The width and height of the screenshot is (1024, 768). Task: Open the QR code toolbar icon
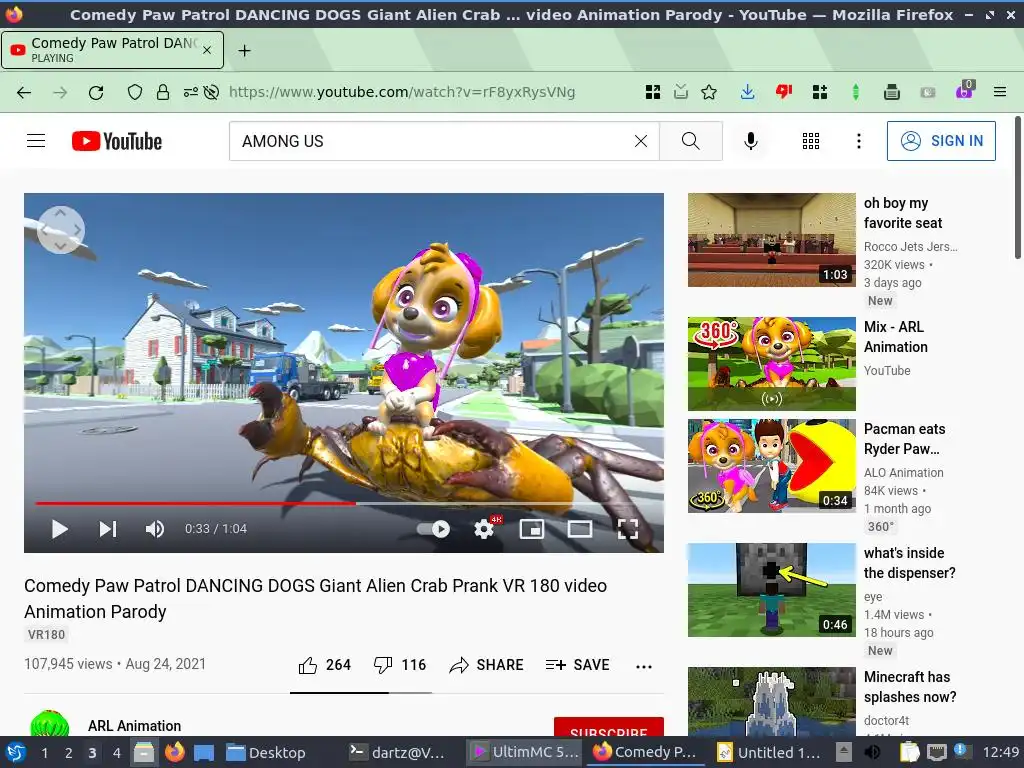(653, 92)
